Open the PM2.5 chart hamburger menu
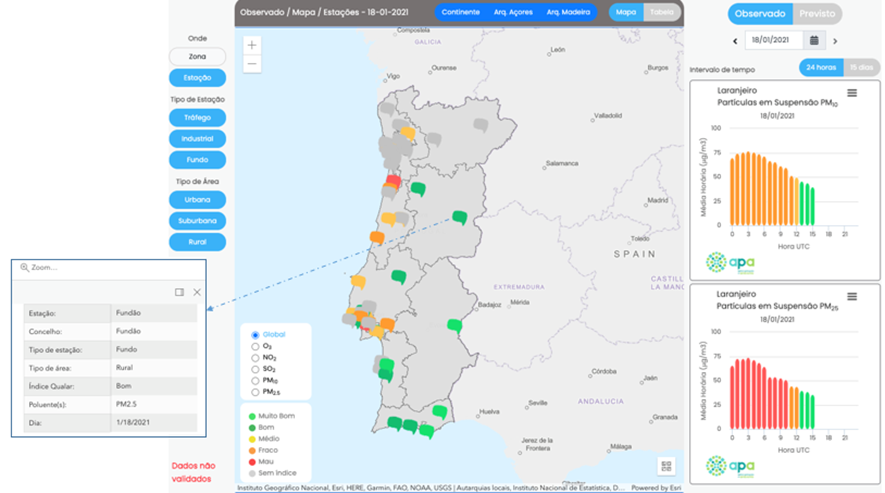The width and height of the screenshot is (885, 493). coord(852,297)
